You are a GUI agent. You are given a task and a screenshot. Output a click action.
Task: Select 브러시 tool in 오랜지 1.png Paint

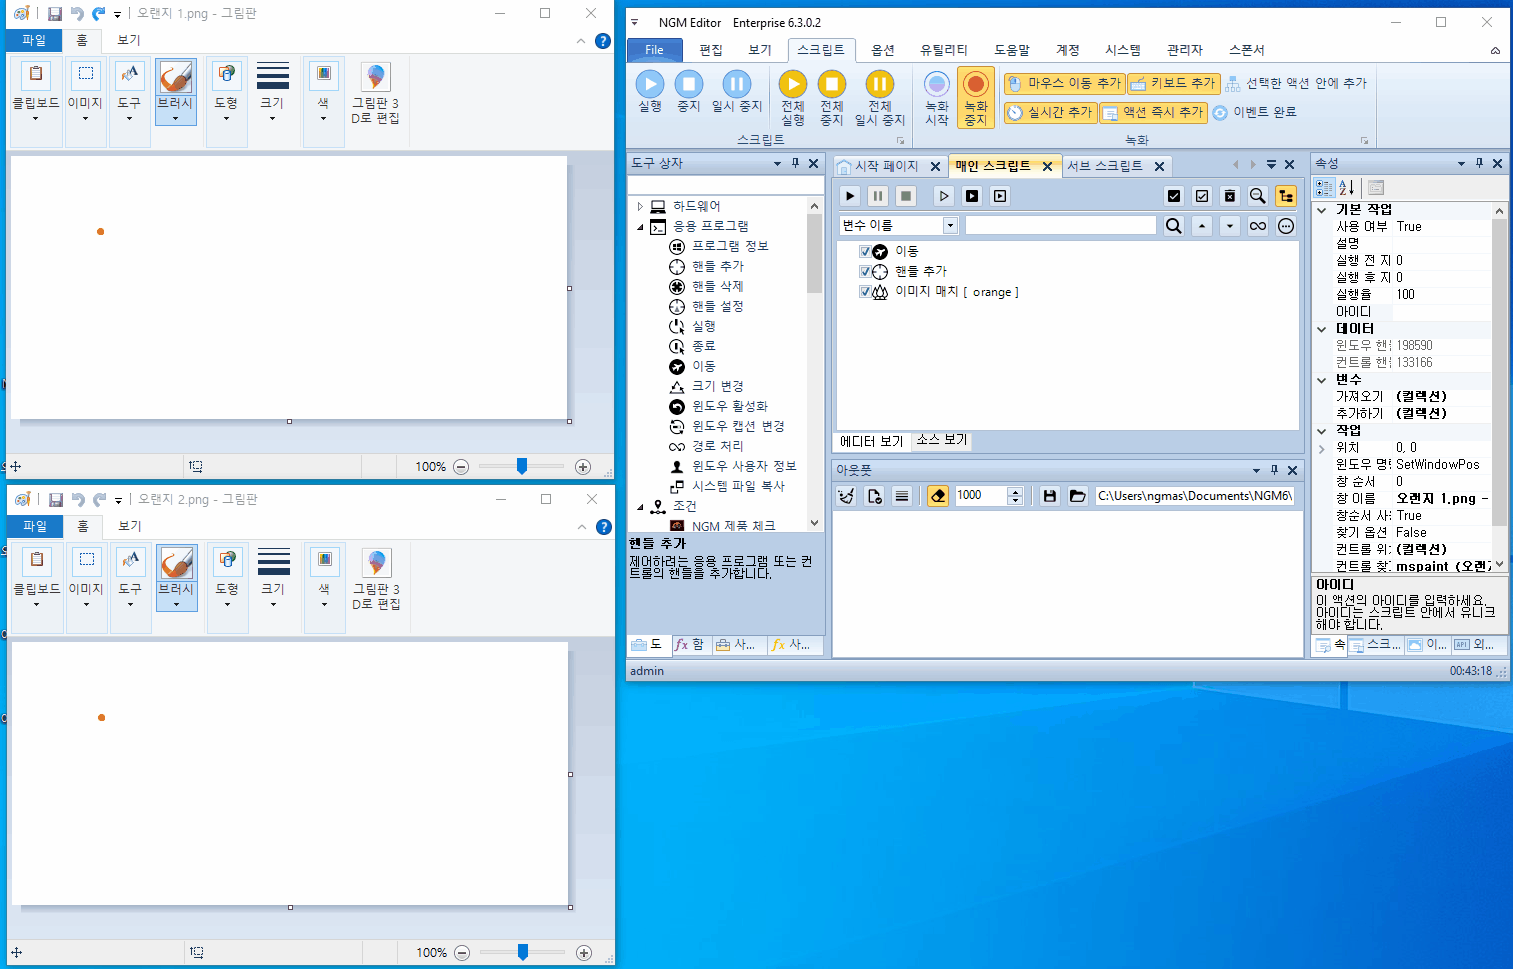[x=175, y=91]
